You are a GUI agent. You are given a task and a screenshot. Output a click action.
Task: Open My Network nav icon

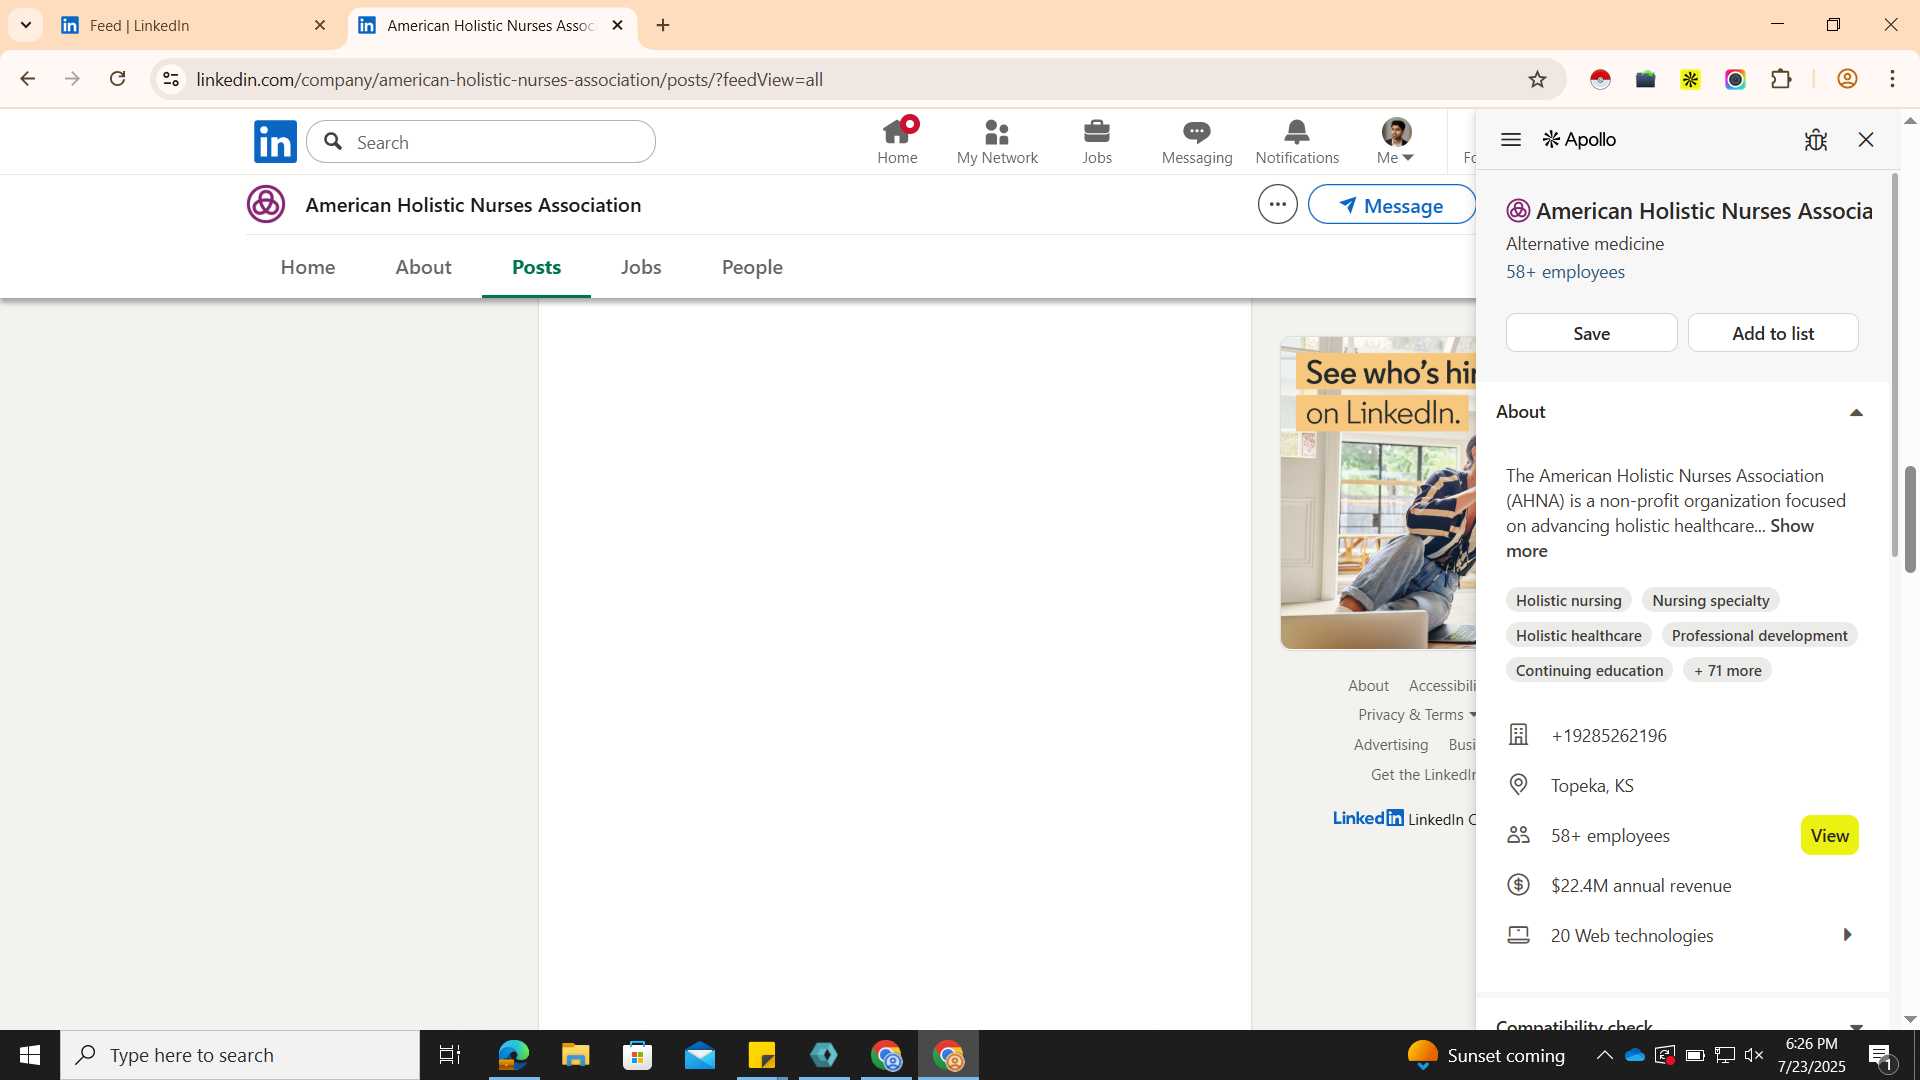pos(997,141)
